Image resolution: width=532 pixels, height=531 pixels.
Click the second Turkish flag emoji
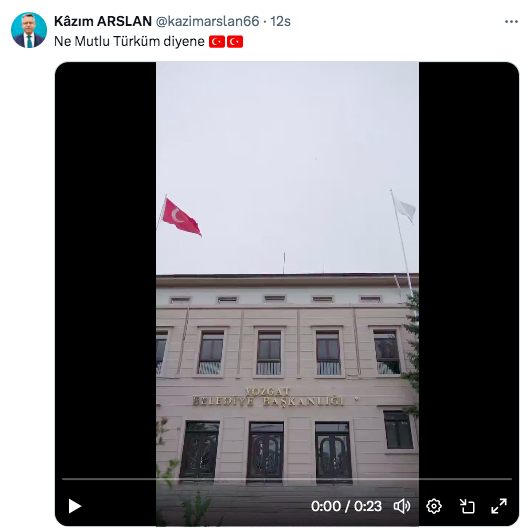235,42
